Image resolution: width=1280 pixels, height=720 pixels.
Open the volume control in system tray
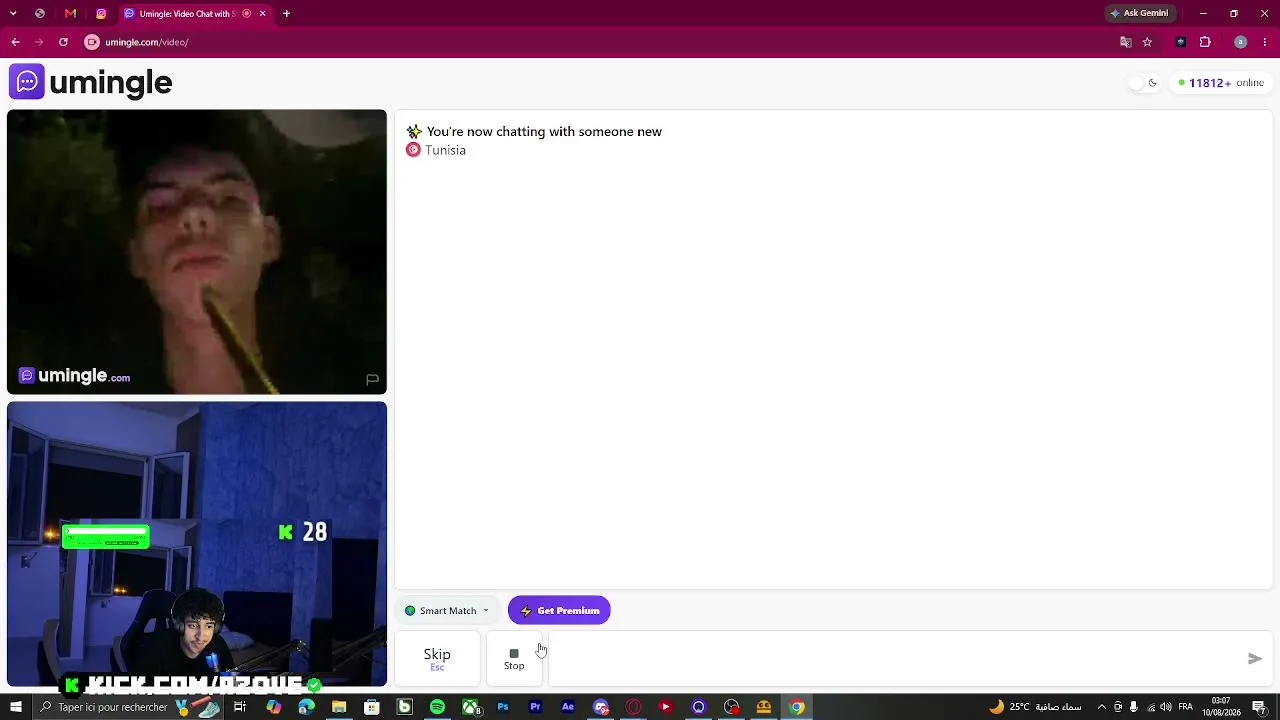pyautogui.click(x=1165, y=707)
